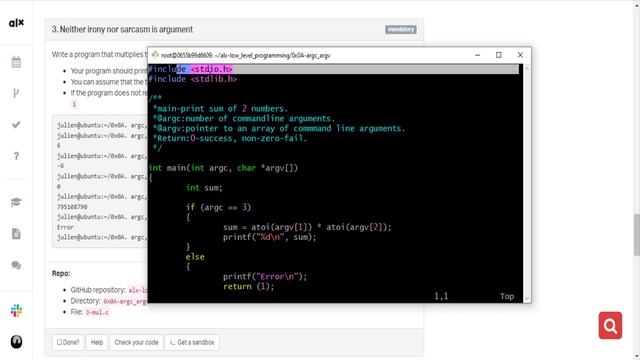Click the 'Error' output in the example block
The image size is (640, 360).
pos(65,227)
